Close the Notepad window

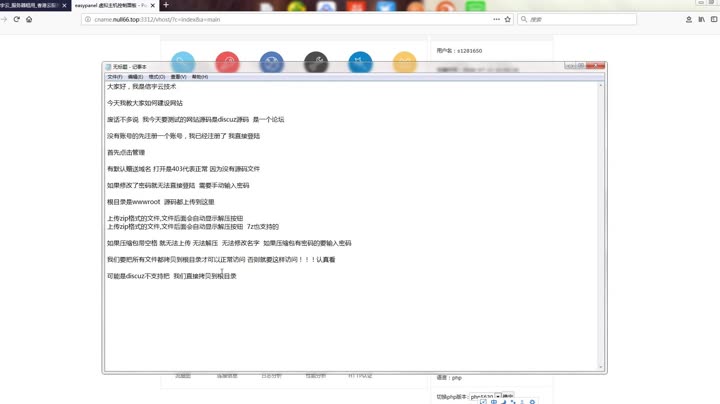tap(596, 66)
